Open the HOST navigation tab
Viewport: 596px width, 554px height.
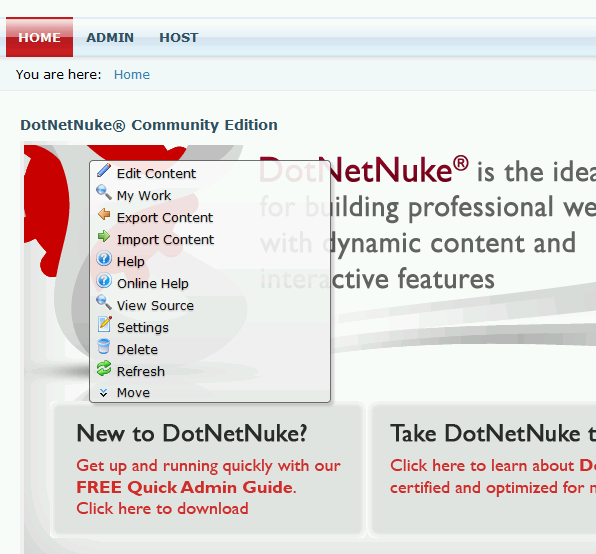[179, 38]
